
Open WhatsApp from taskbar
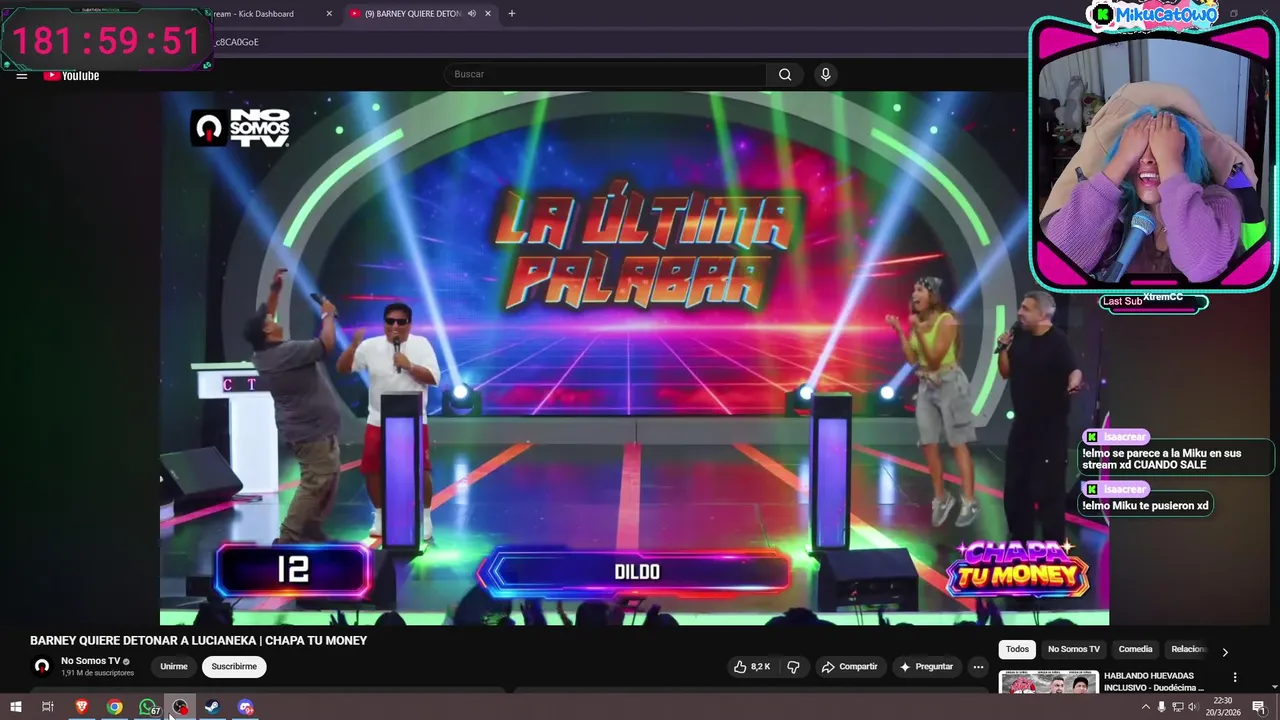pos(148,707)
